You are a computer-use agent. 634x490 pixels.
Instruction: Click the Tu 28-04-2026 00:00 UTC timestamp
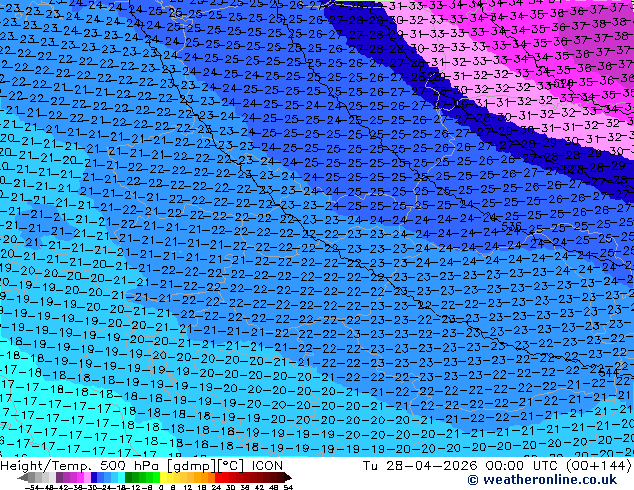click(461, 466)
